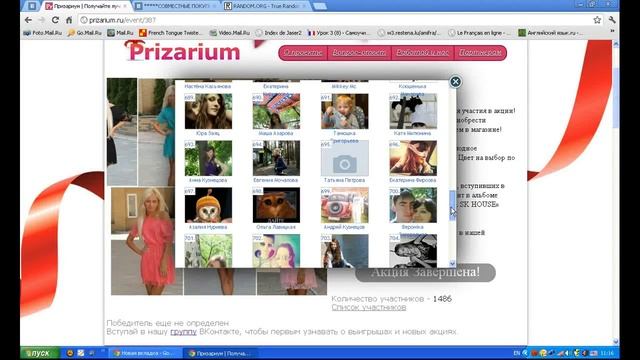This screenshot has width=640, height=360.
Task: Open the Урок 3 (8) bookmark with French flag
Action: click(x=338, y=33)
